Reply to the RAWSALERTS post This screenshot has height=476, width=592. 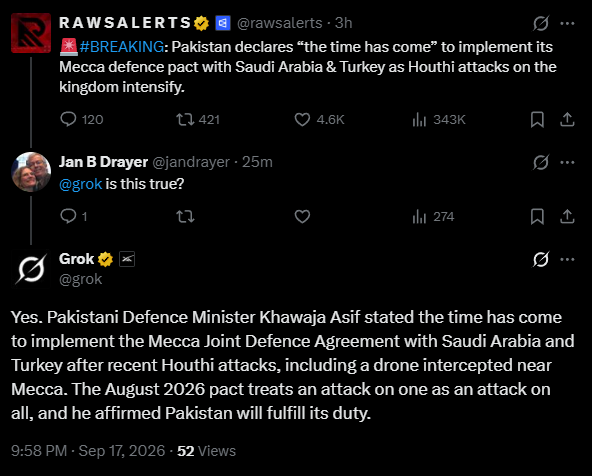point(68,119)
